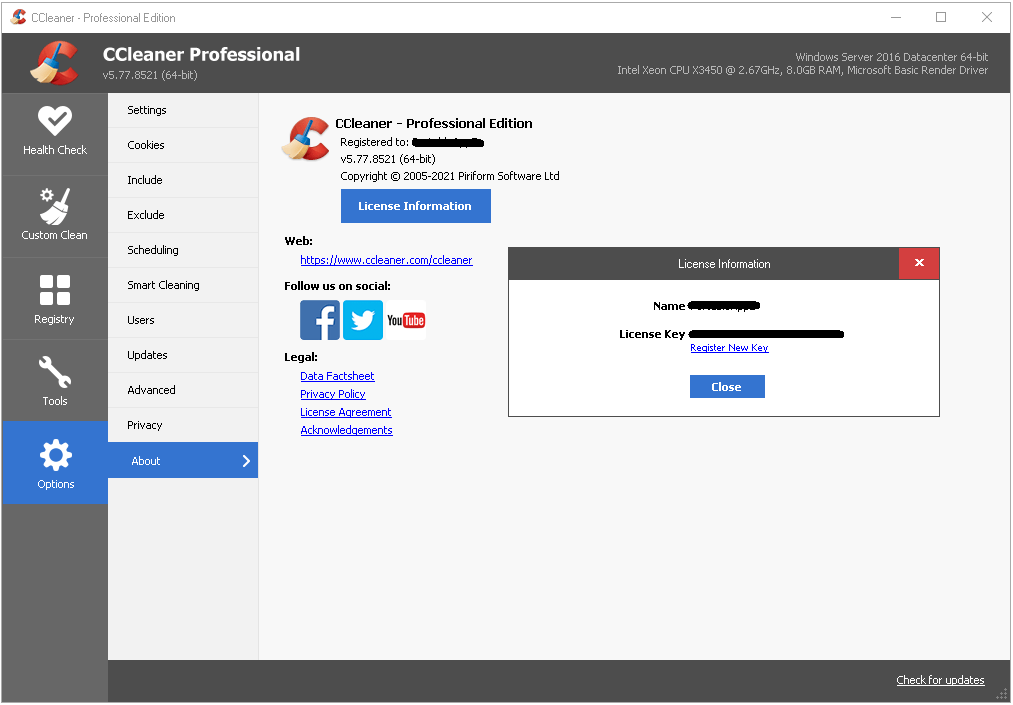Select the Tools section
1013x705 pixels.
click(x=54, y=380)
